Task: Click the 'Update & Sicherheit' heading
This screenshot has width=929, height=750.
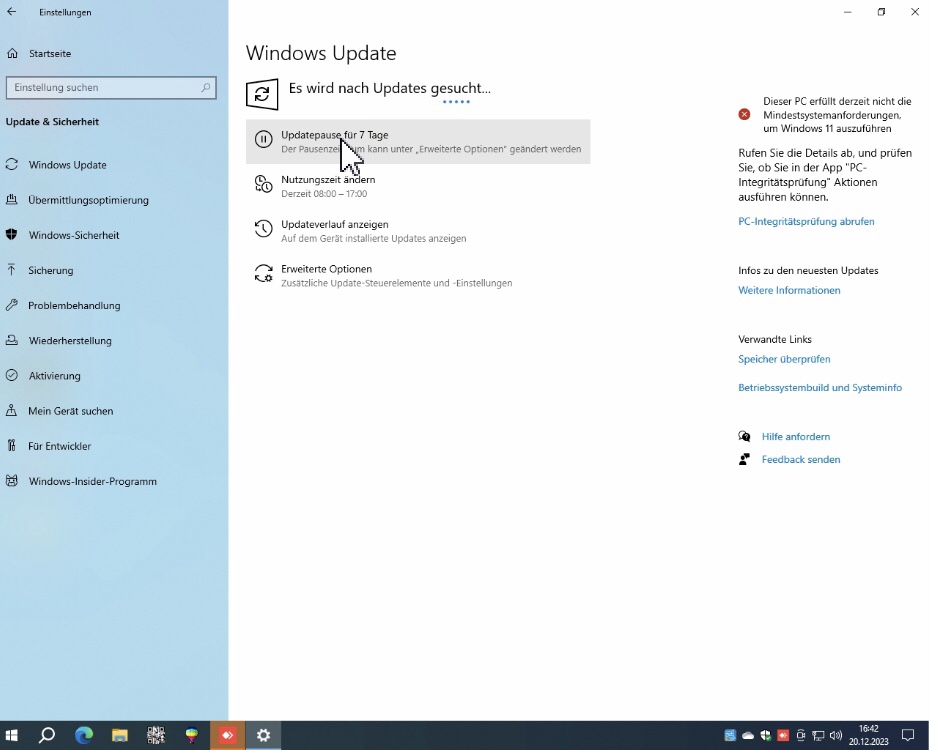Action: click(52, 122)
